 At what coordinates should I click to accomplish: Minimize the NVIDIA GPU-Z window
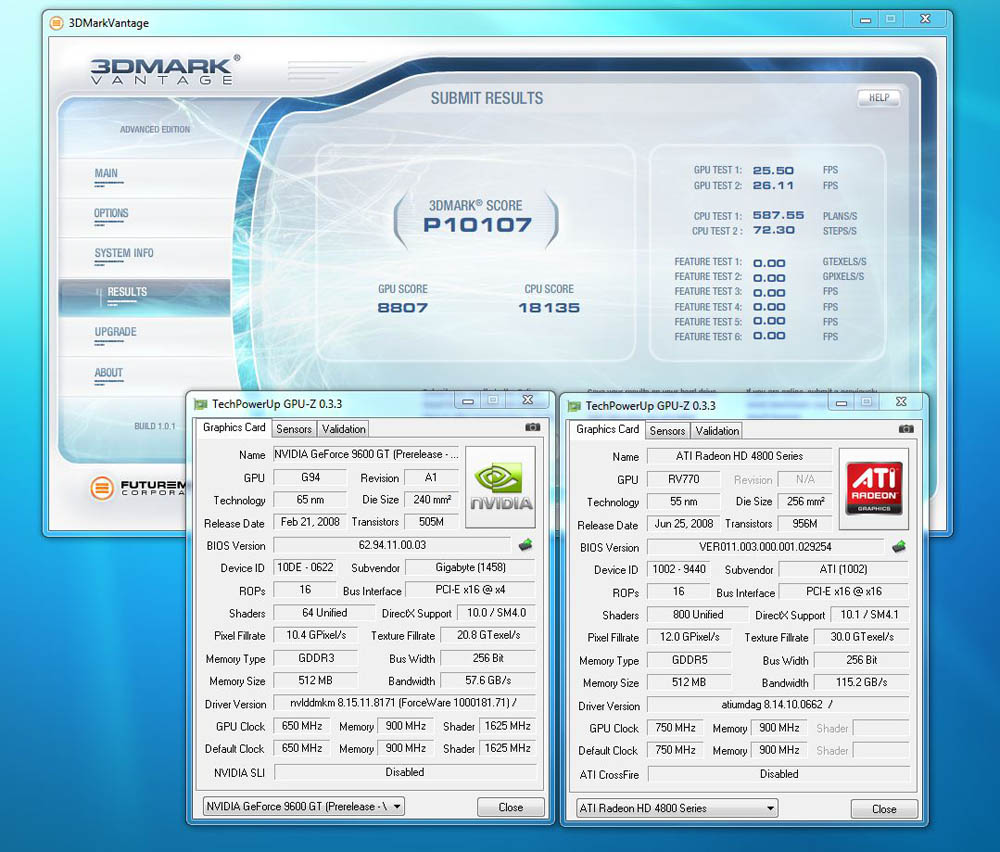[x=468, y=400]
